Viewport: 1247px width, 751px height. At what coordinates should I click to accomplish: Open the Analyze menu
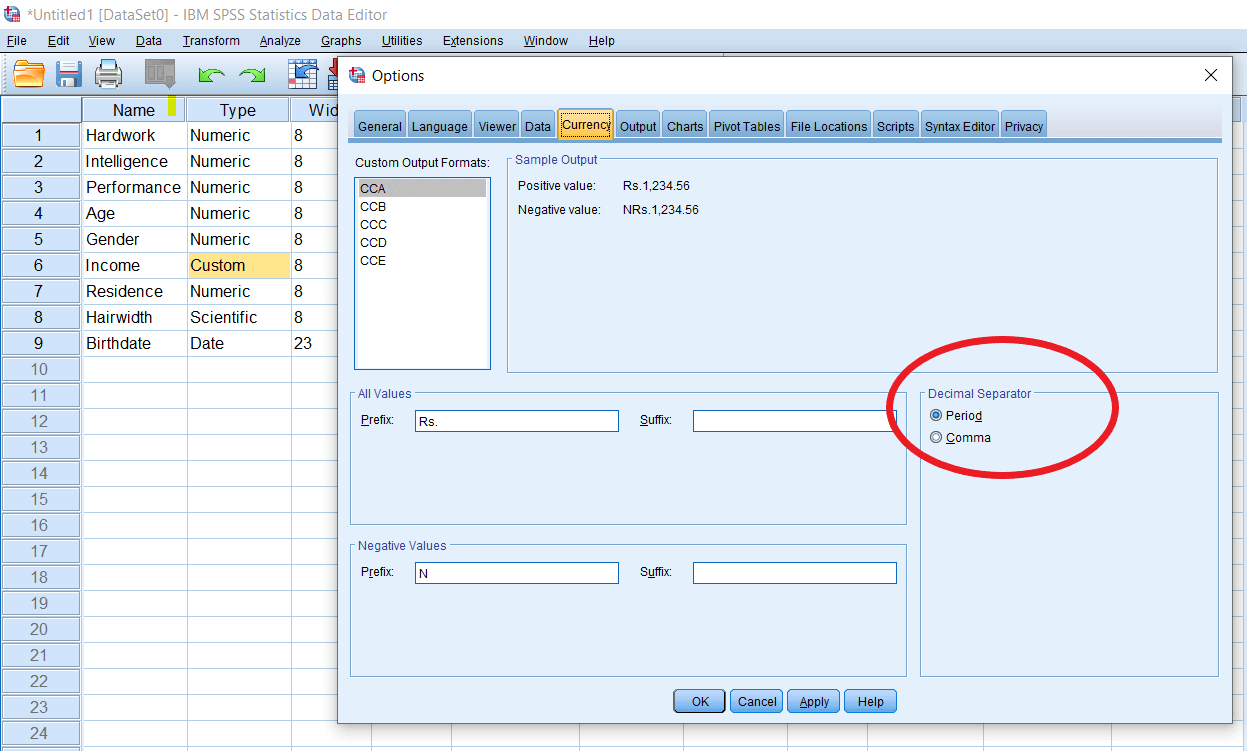280,41
